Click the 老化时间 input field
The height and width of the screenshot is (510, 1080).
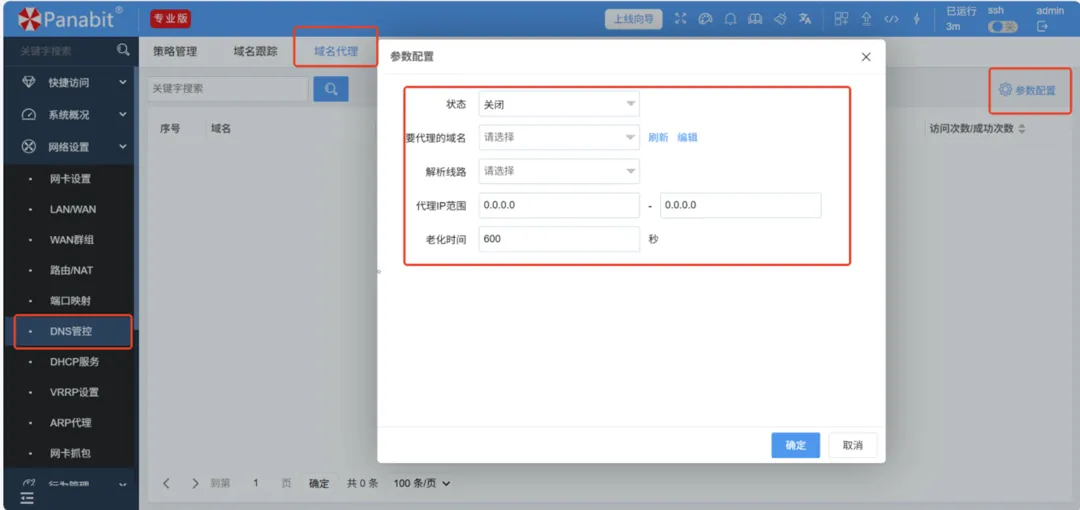point(558,239)
